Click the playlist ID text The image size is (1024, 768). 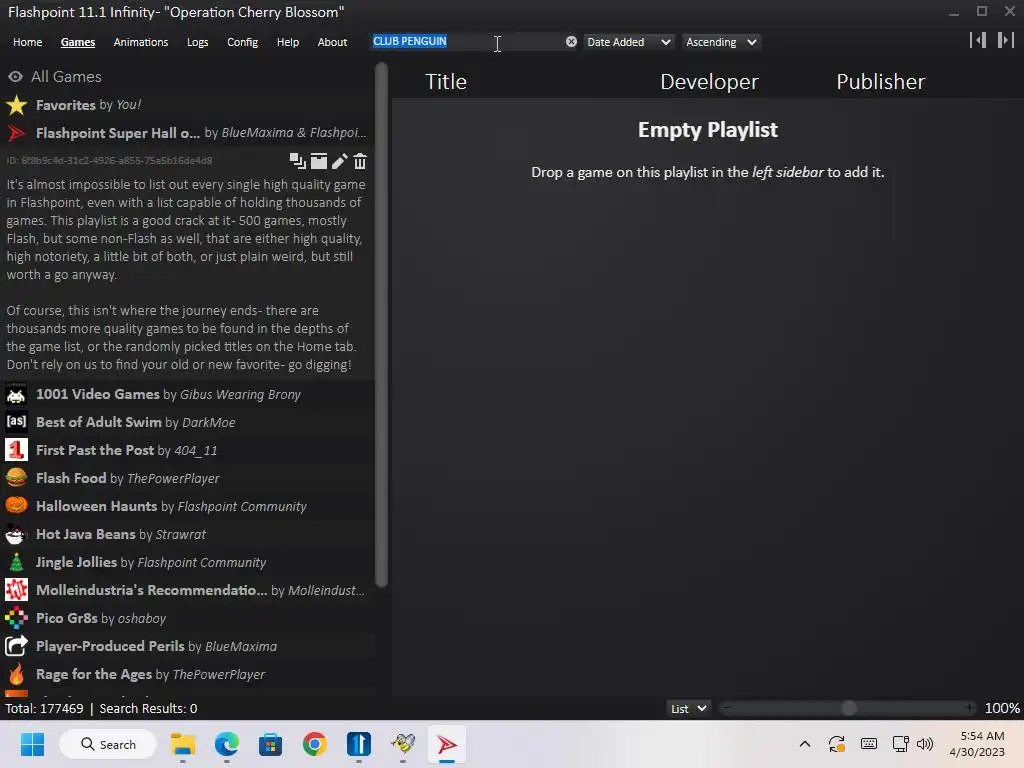point(109,161)
